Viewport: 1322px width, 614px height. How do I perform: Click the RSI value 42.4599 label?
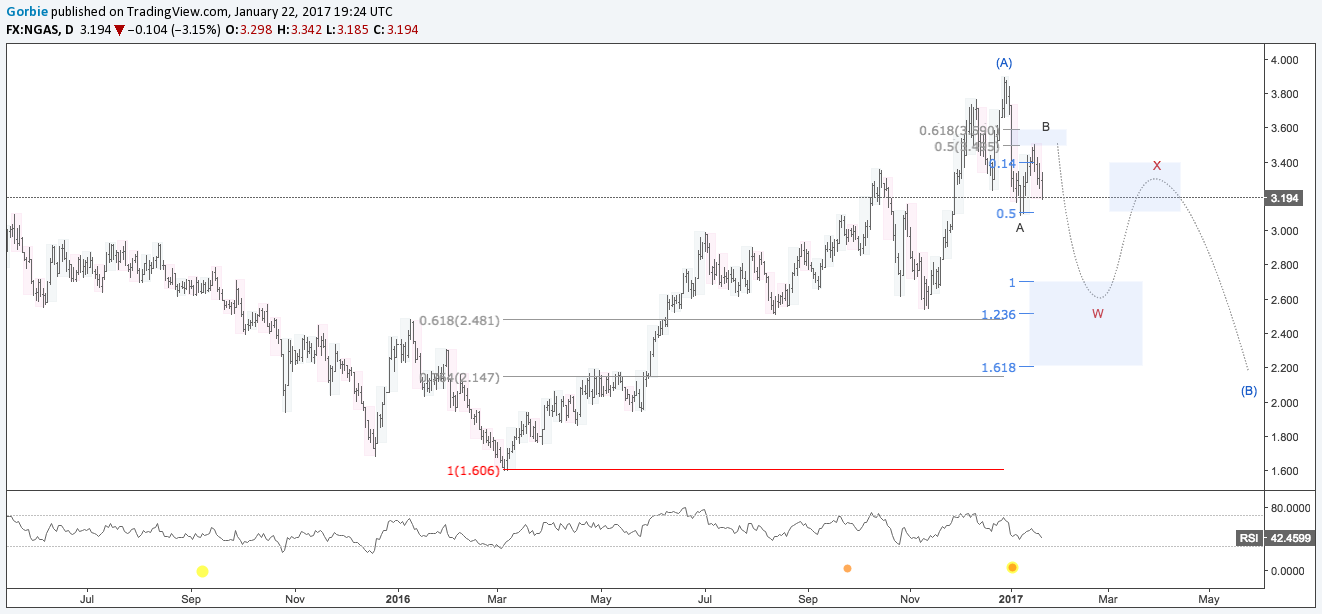pos(1290,538)
